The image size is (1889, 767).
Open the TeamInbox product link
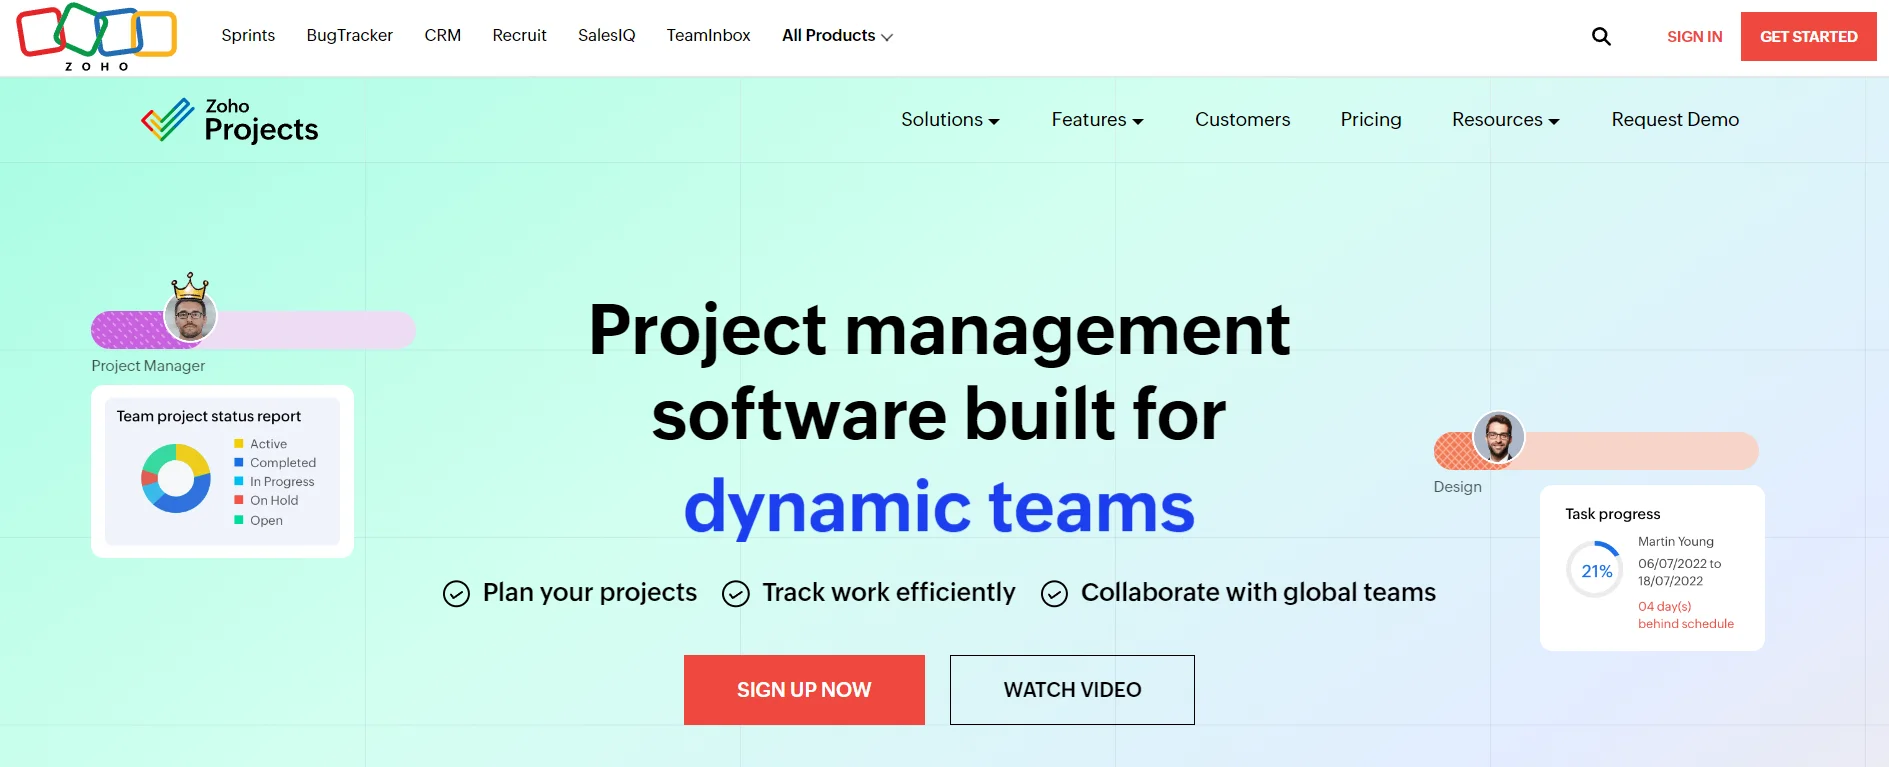tap(709, 36)
